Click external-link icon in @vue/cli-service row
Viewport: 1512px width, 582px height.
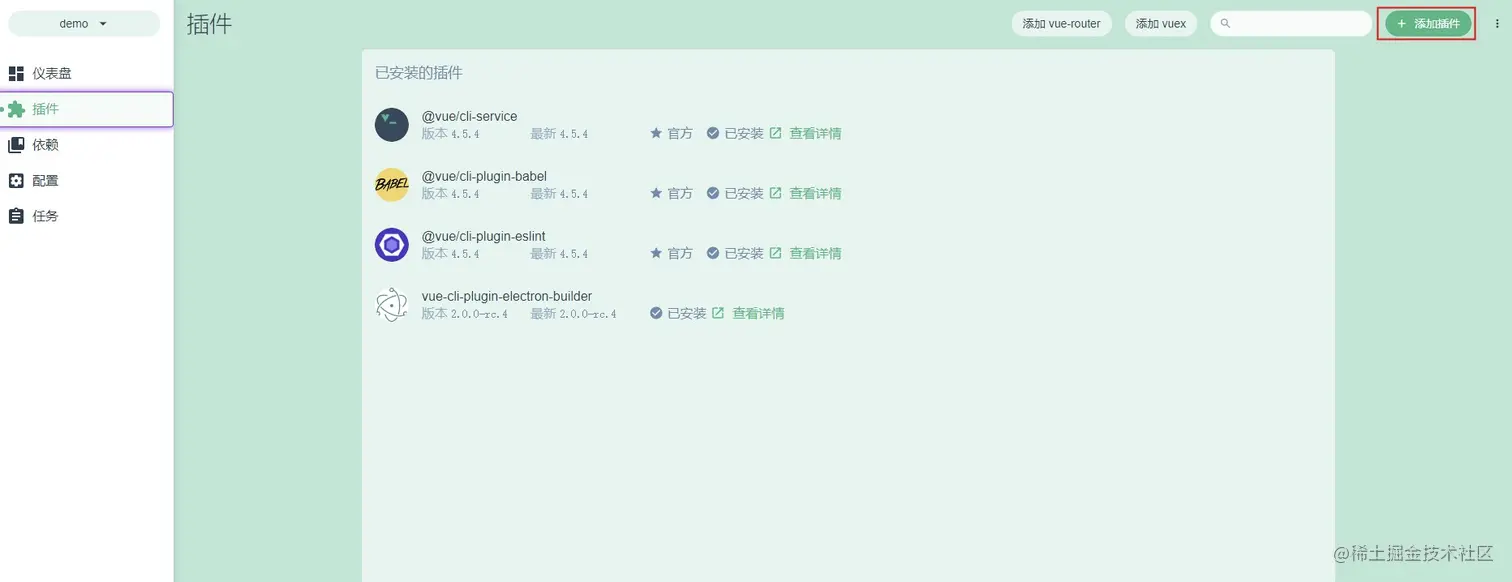775,133
